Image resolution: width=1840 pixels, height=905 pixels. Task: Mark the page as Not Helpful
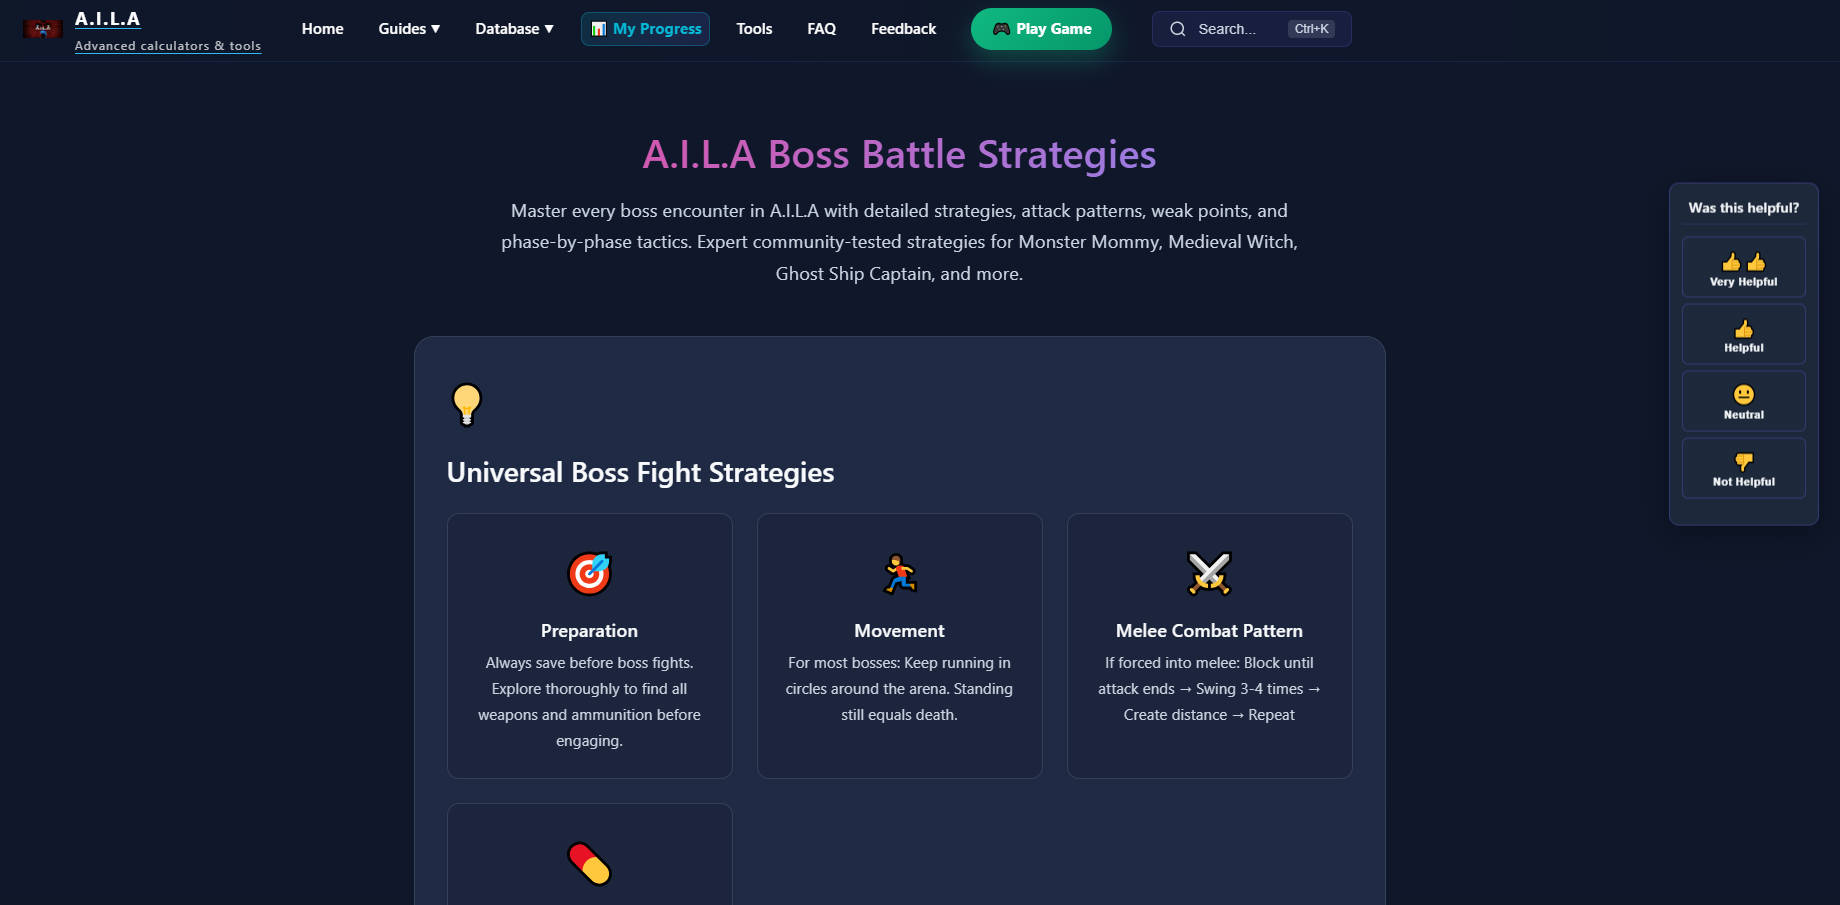[1743, 468]
